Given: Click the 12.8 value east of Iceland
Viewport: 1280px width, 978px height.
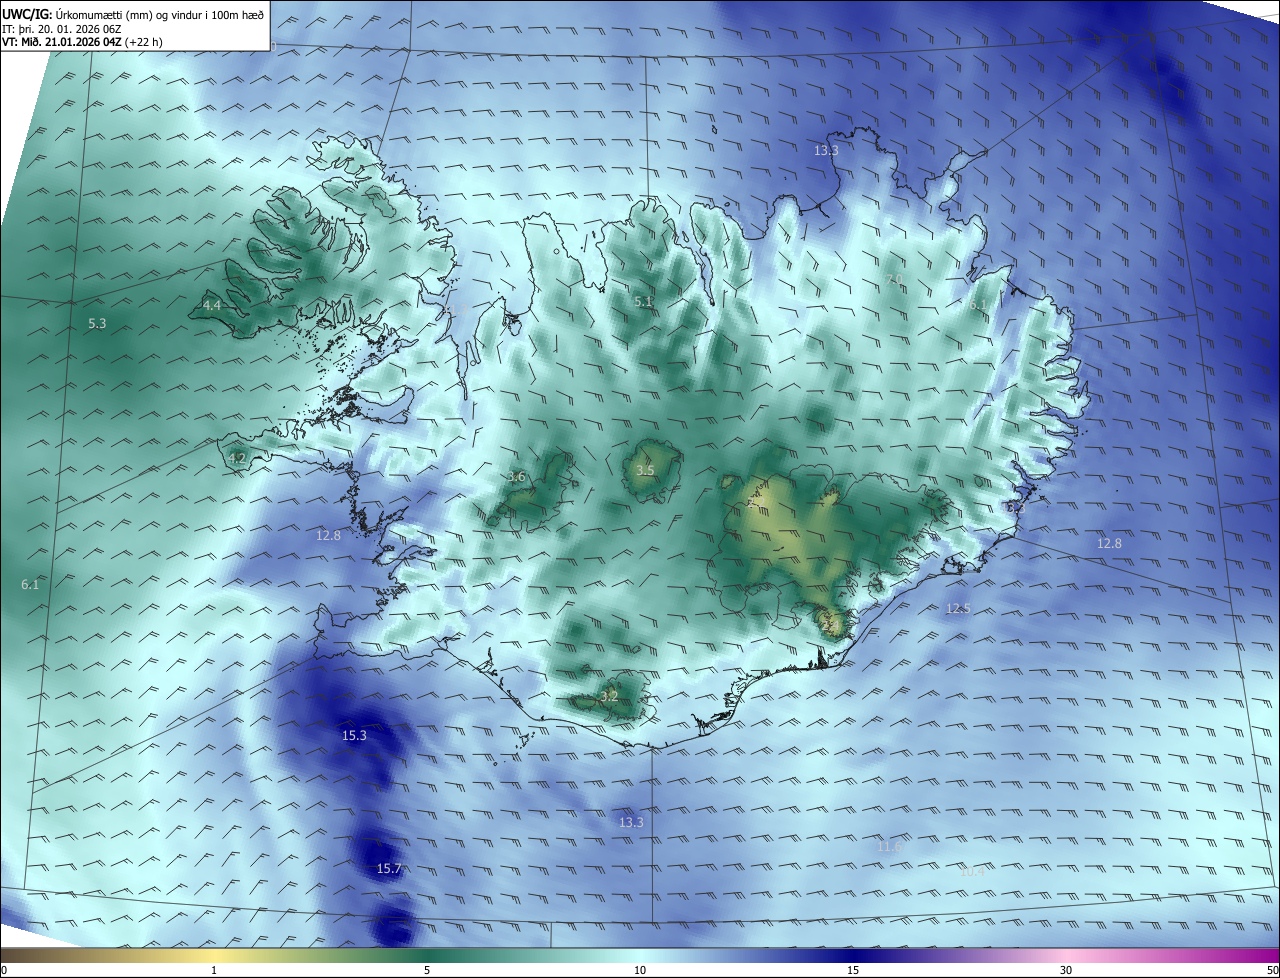Looking at the screenshot, I should [1109, 543].
